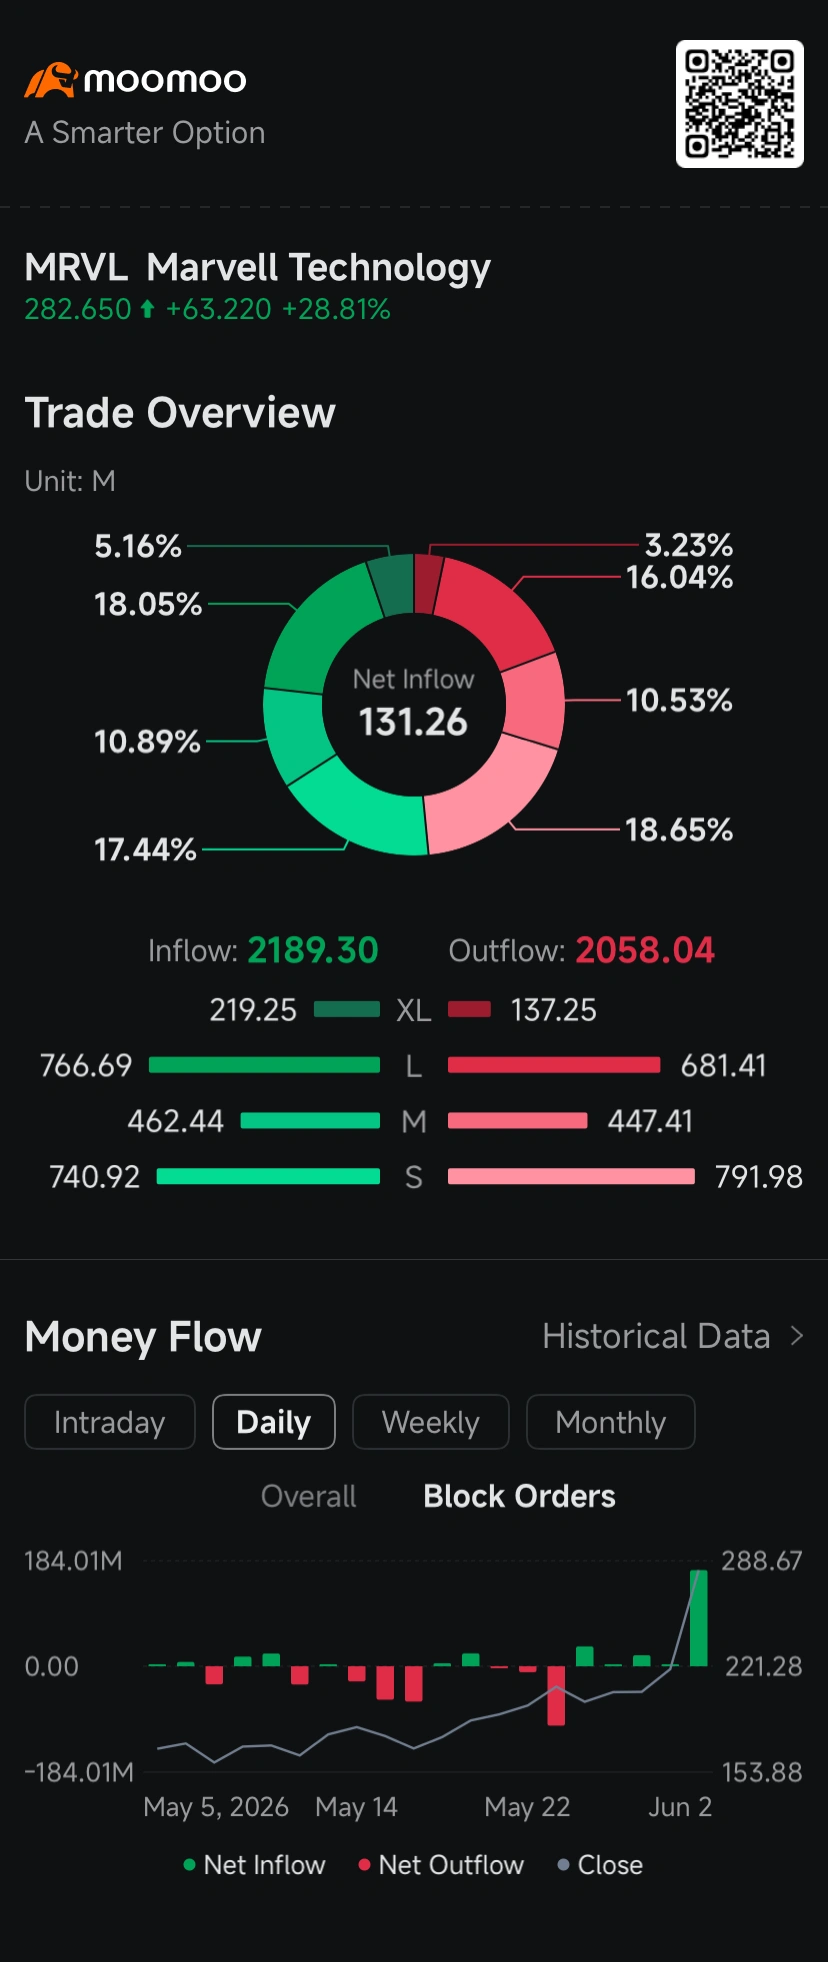Click the 447.41 medium outflow value
Viewport: 828px width, 1962px height.
tap(650, 1121)
